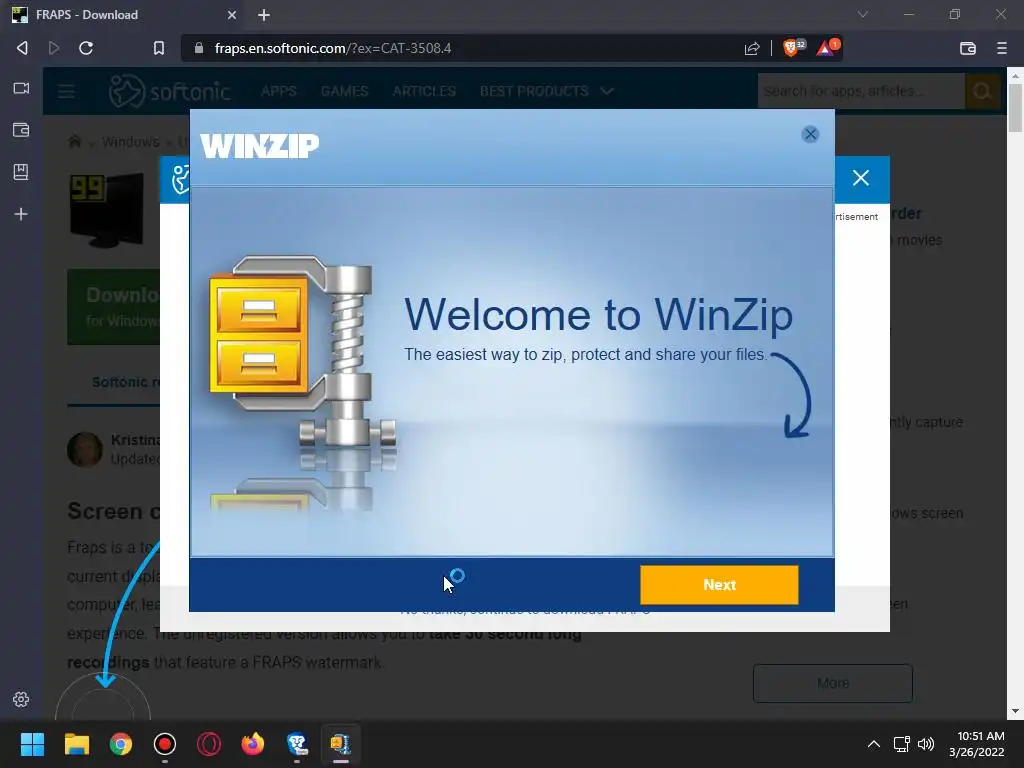This screenshot has height=768, width=1024.
Task: Open Firefox from taskbar
Action: [253, 744]
